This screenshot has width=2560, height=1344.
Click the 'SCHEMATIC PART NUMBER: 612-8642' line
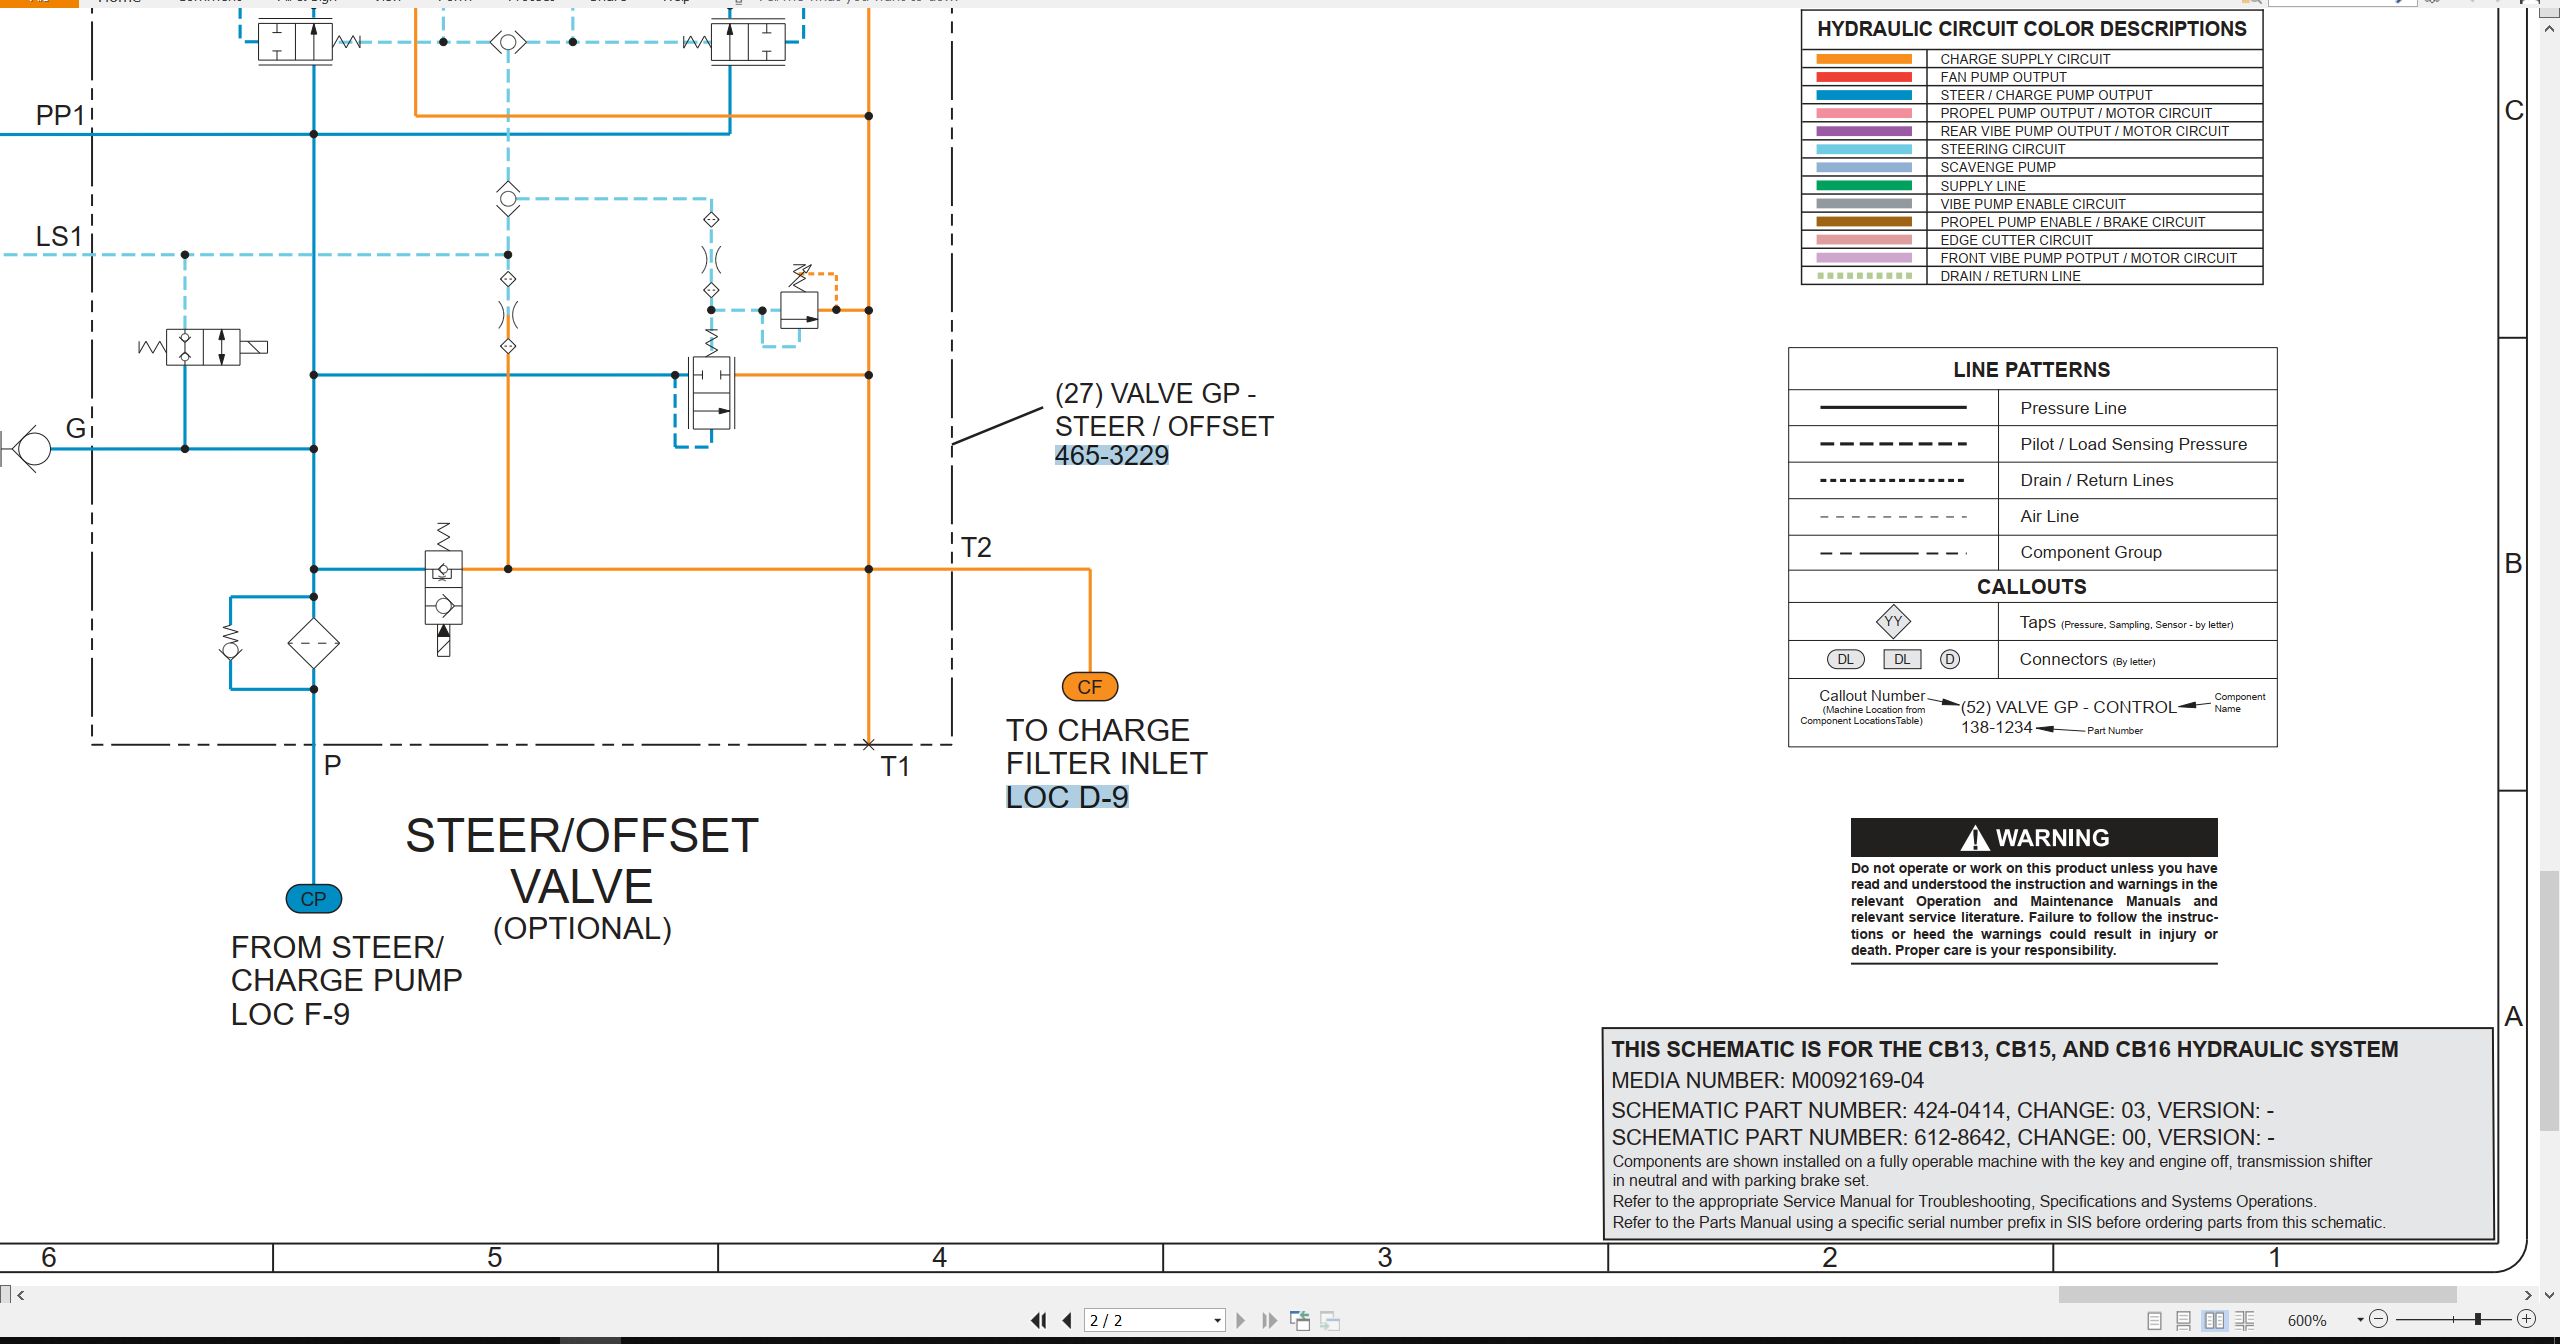point(1943,1137)
